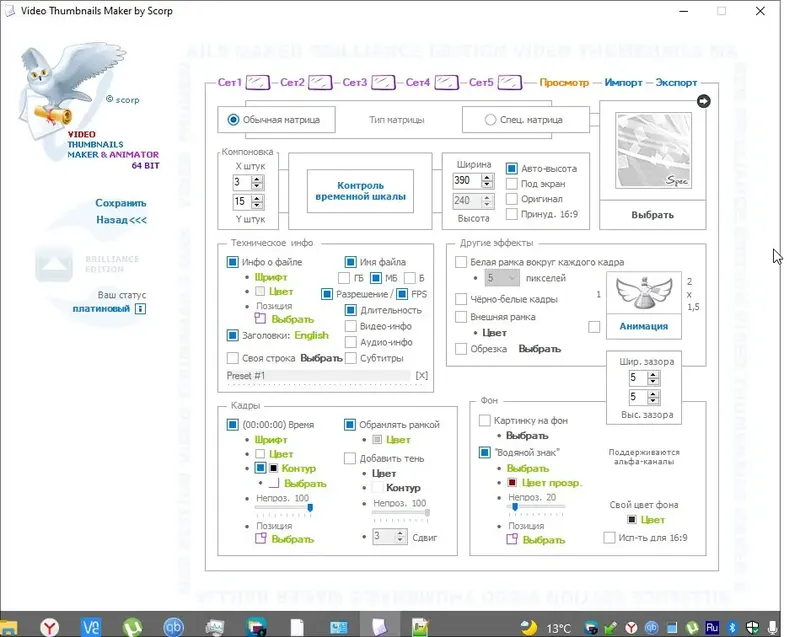800x637 pixels.
Task: Open the Сет3 preset icon
Action: point(383,82)
